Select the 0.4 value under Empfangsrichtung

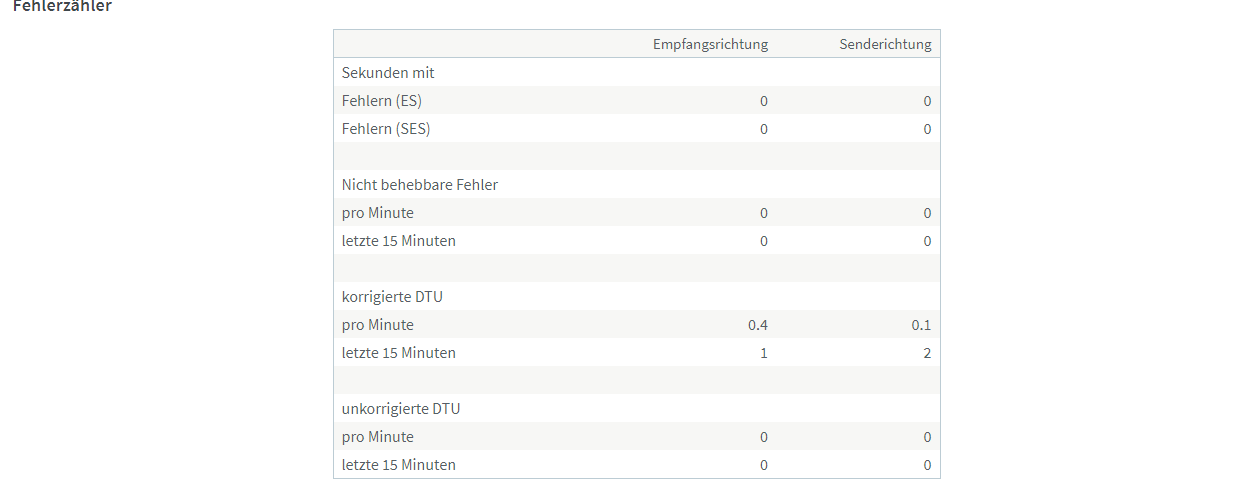click(x=758, y=325)
